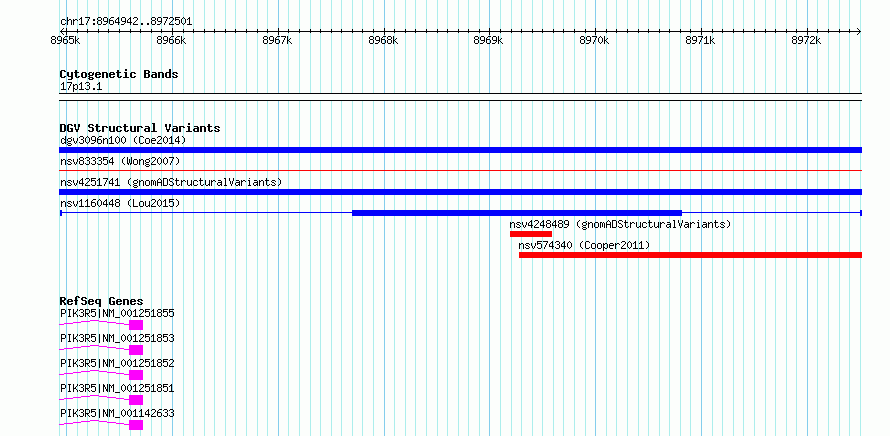The width and height of the screenshot is (890, 436).
Task: Open PIK3R5|NM_001251853 transcript label
Action: point(117,338)
